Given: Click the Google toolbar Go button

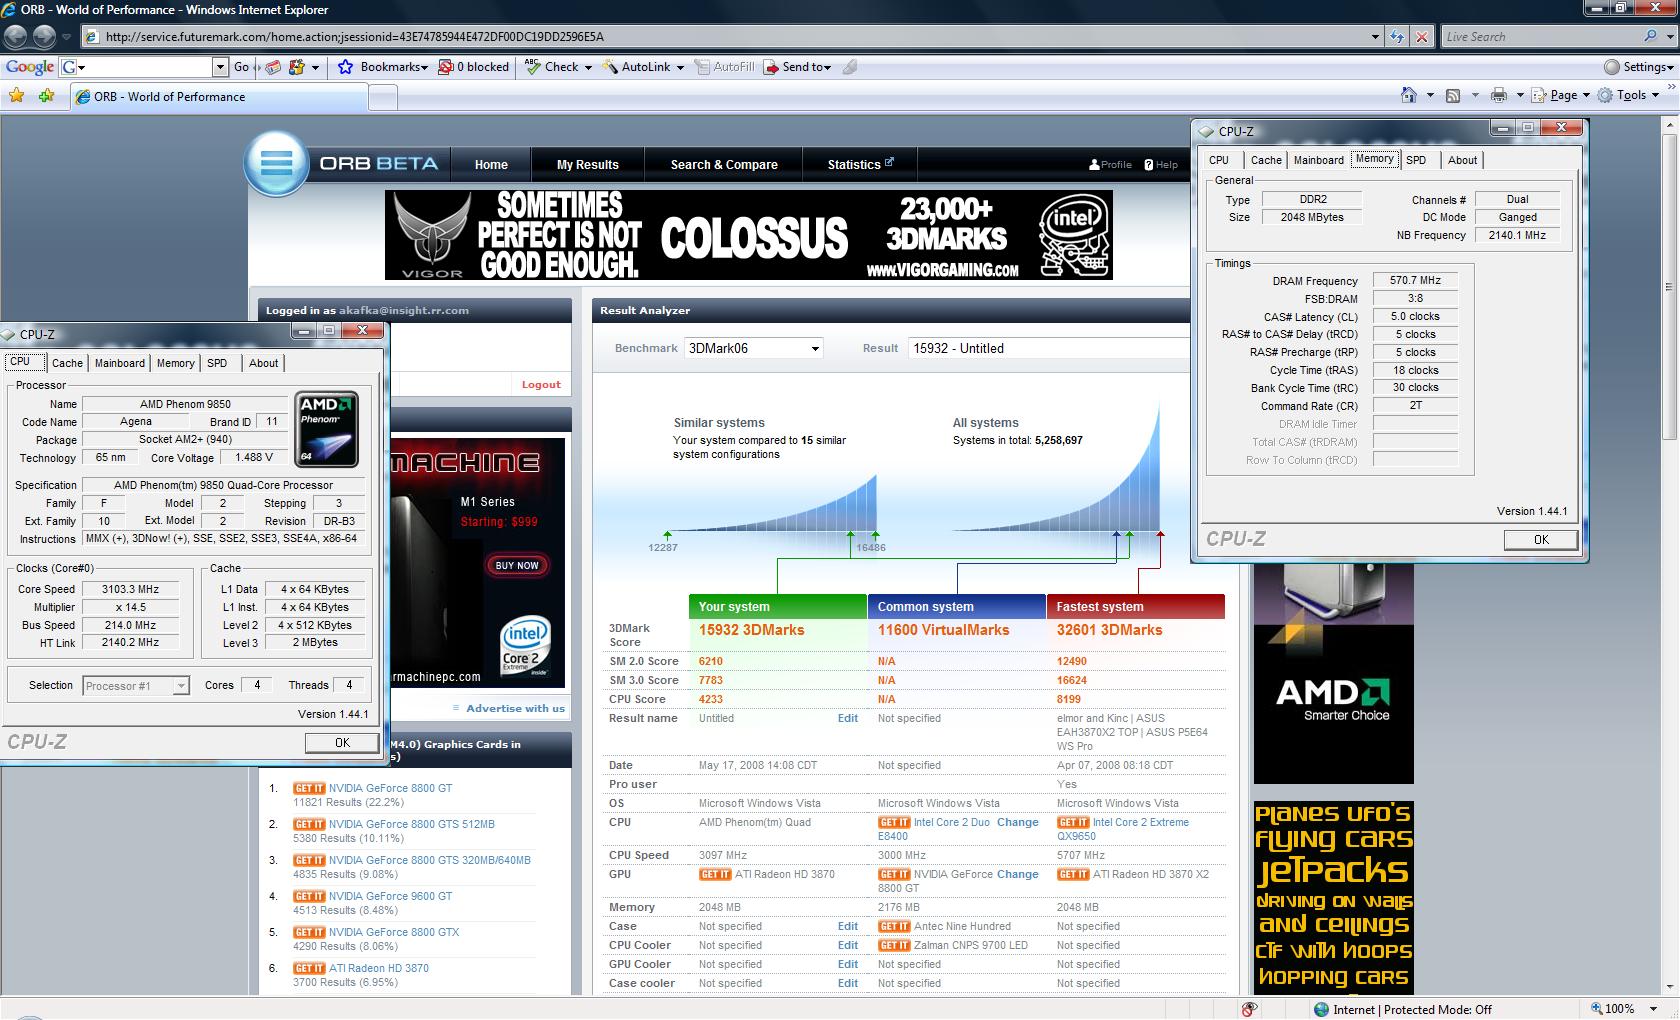Looking at the screenshot, I should (x=242, y=67).
